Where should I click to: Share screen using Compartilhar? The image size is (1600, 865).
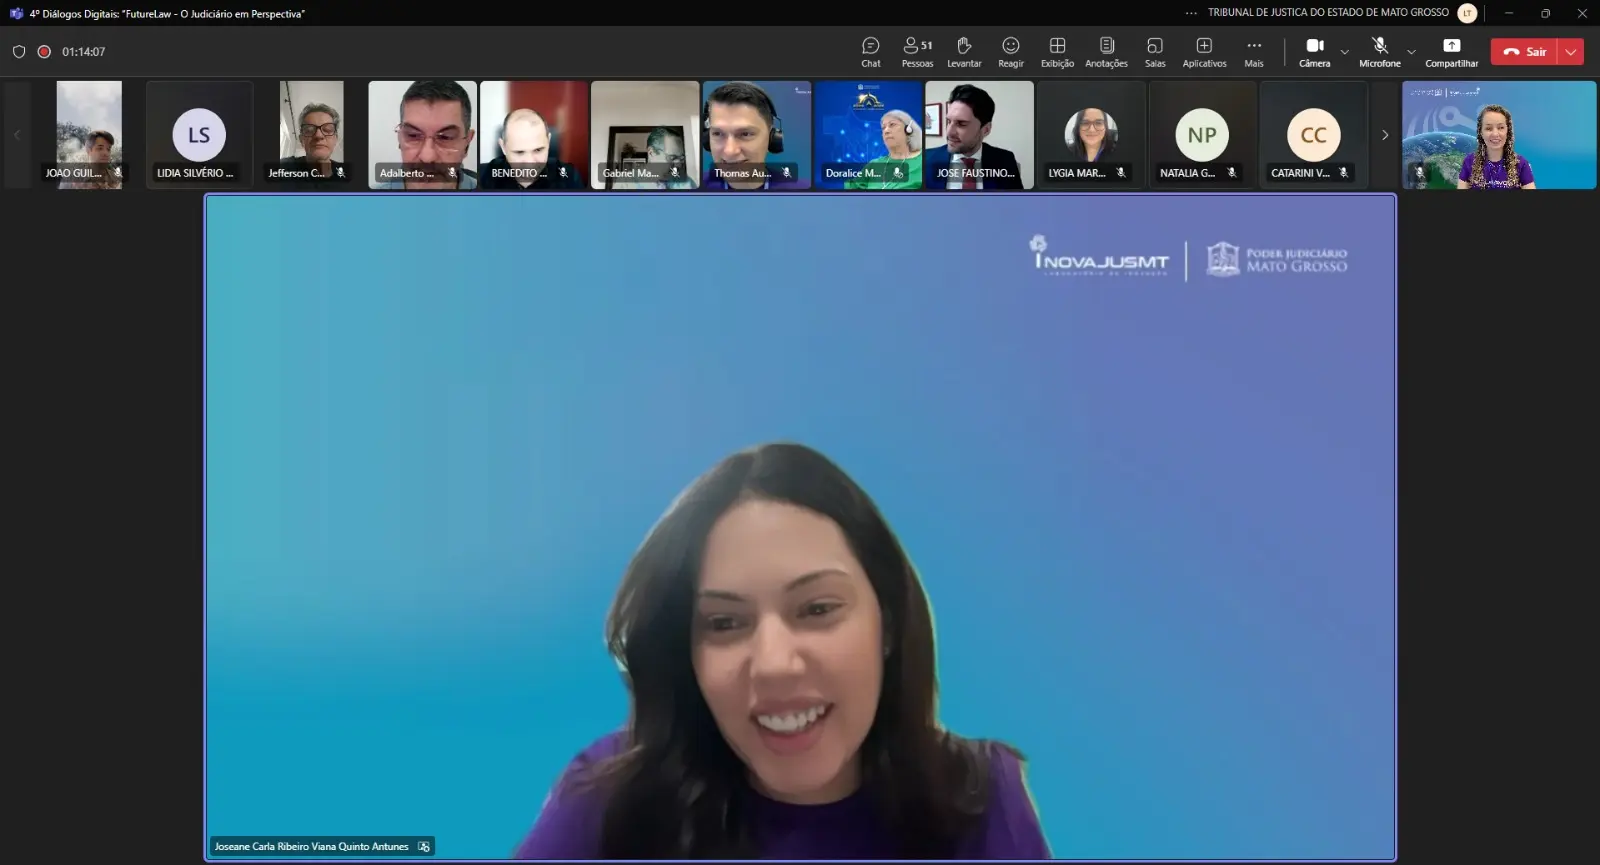click(x=1451, y=52)
